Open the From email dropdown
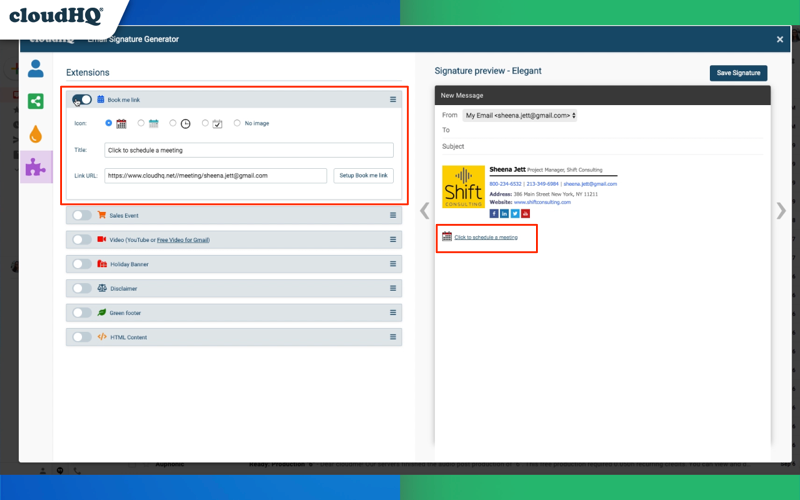The height and width of the screenshot is (500, 800). coord(519,115)
